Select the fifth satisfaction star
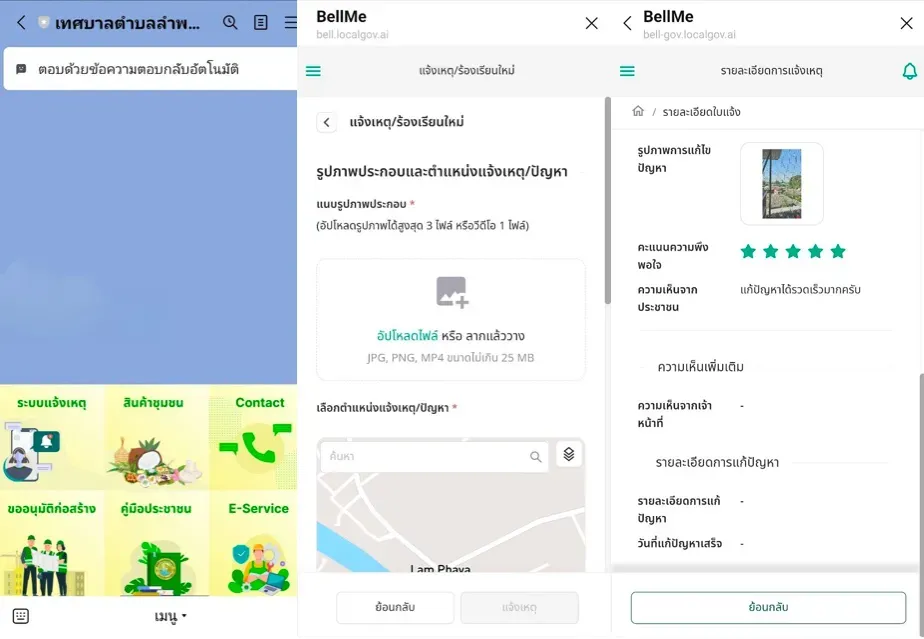The width and height of the screenshot is (924, 639). 838,252
